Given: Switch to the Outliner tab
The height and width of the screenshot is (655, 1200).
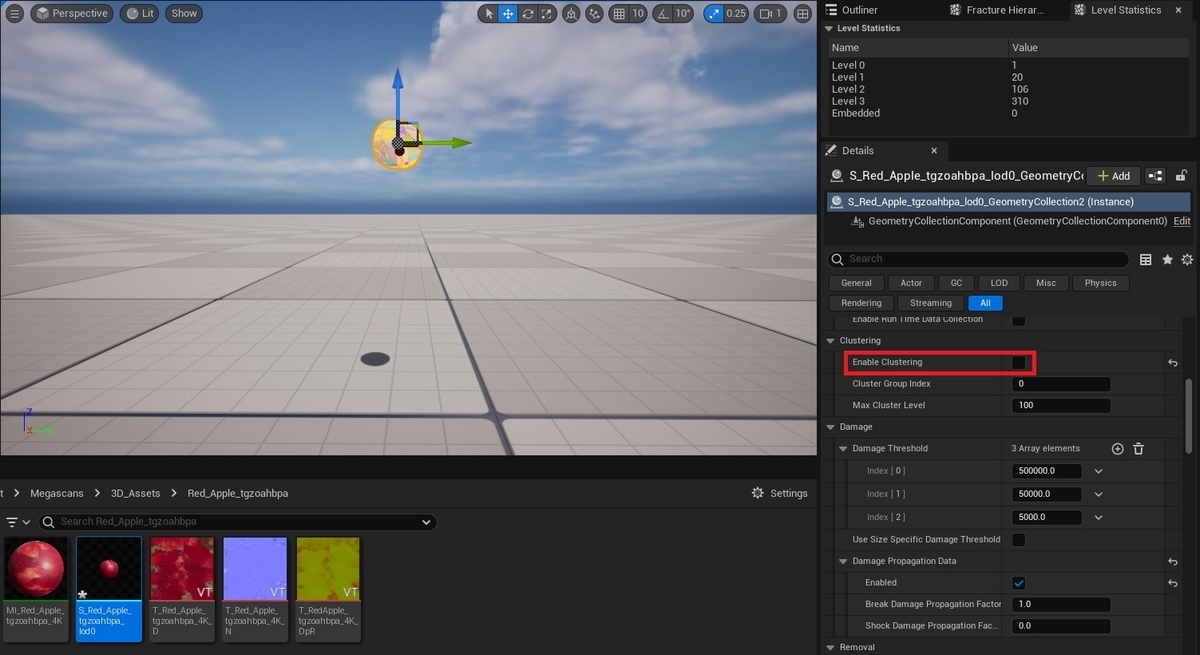Looking at the screenshot, I should click(x=859, y=10).
